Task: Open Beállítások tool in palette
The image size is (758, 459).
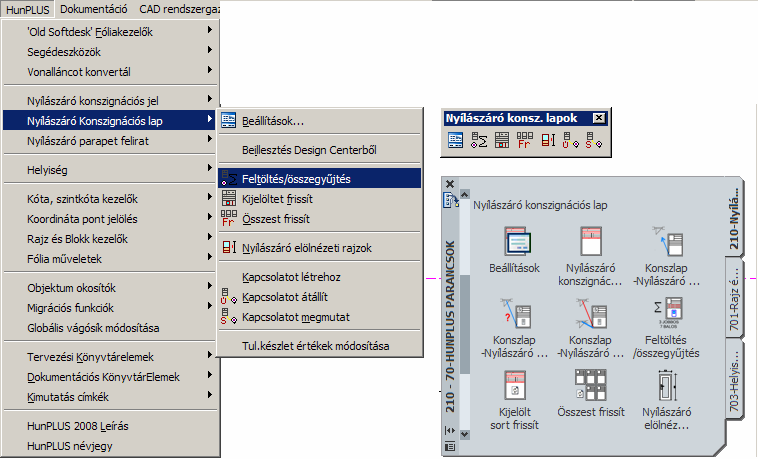Action: click(x=514, y=250)
